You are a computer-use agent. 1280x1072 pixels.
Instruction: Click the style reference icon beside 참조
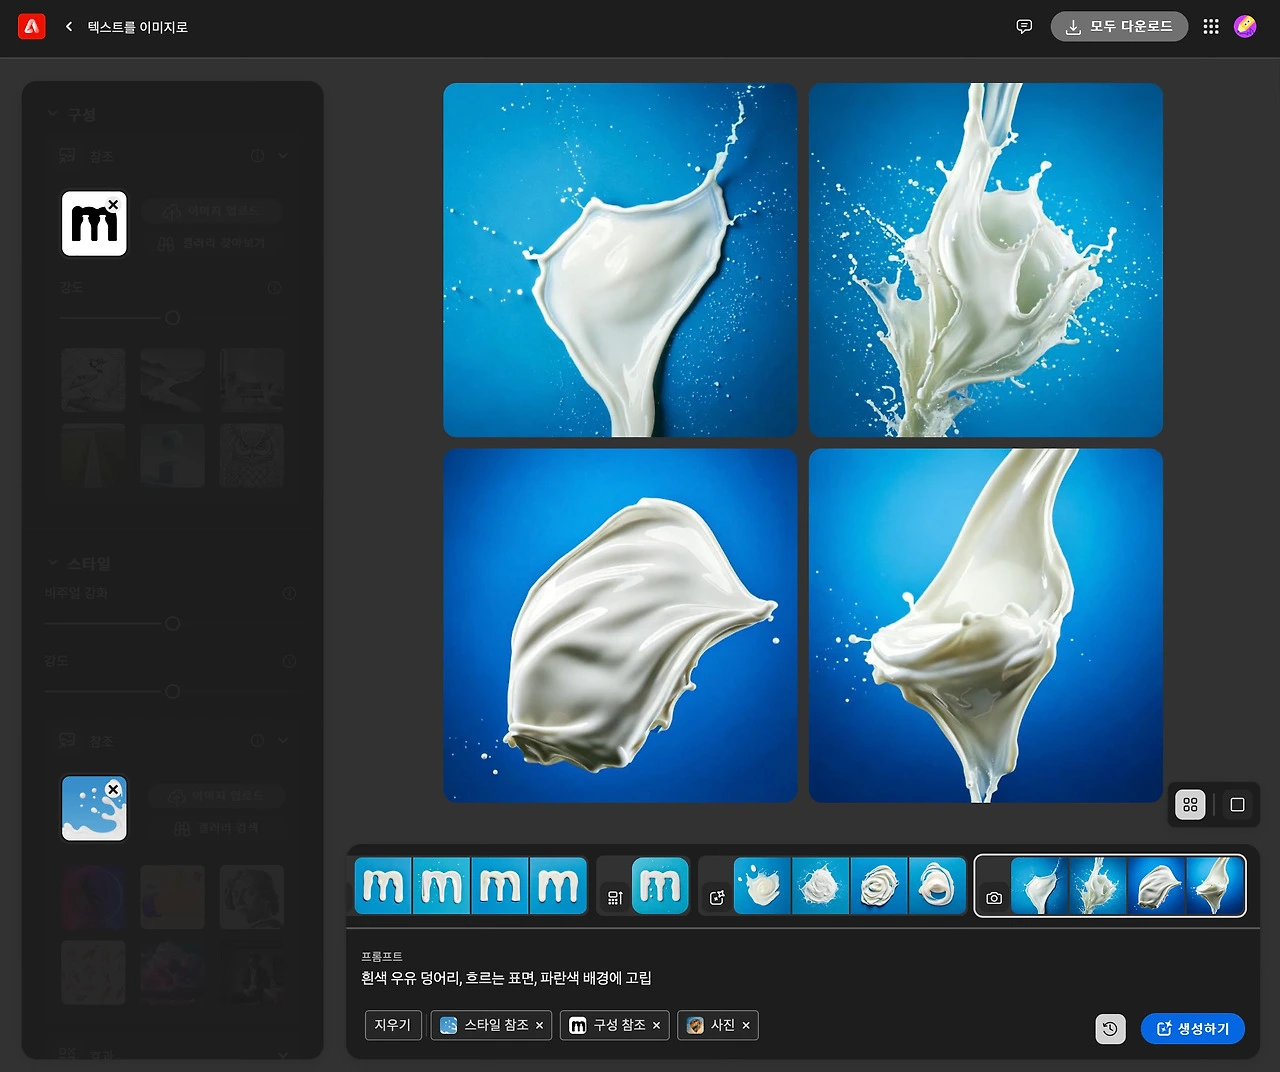click(x=67, y=740)
